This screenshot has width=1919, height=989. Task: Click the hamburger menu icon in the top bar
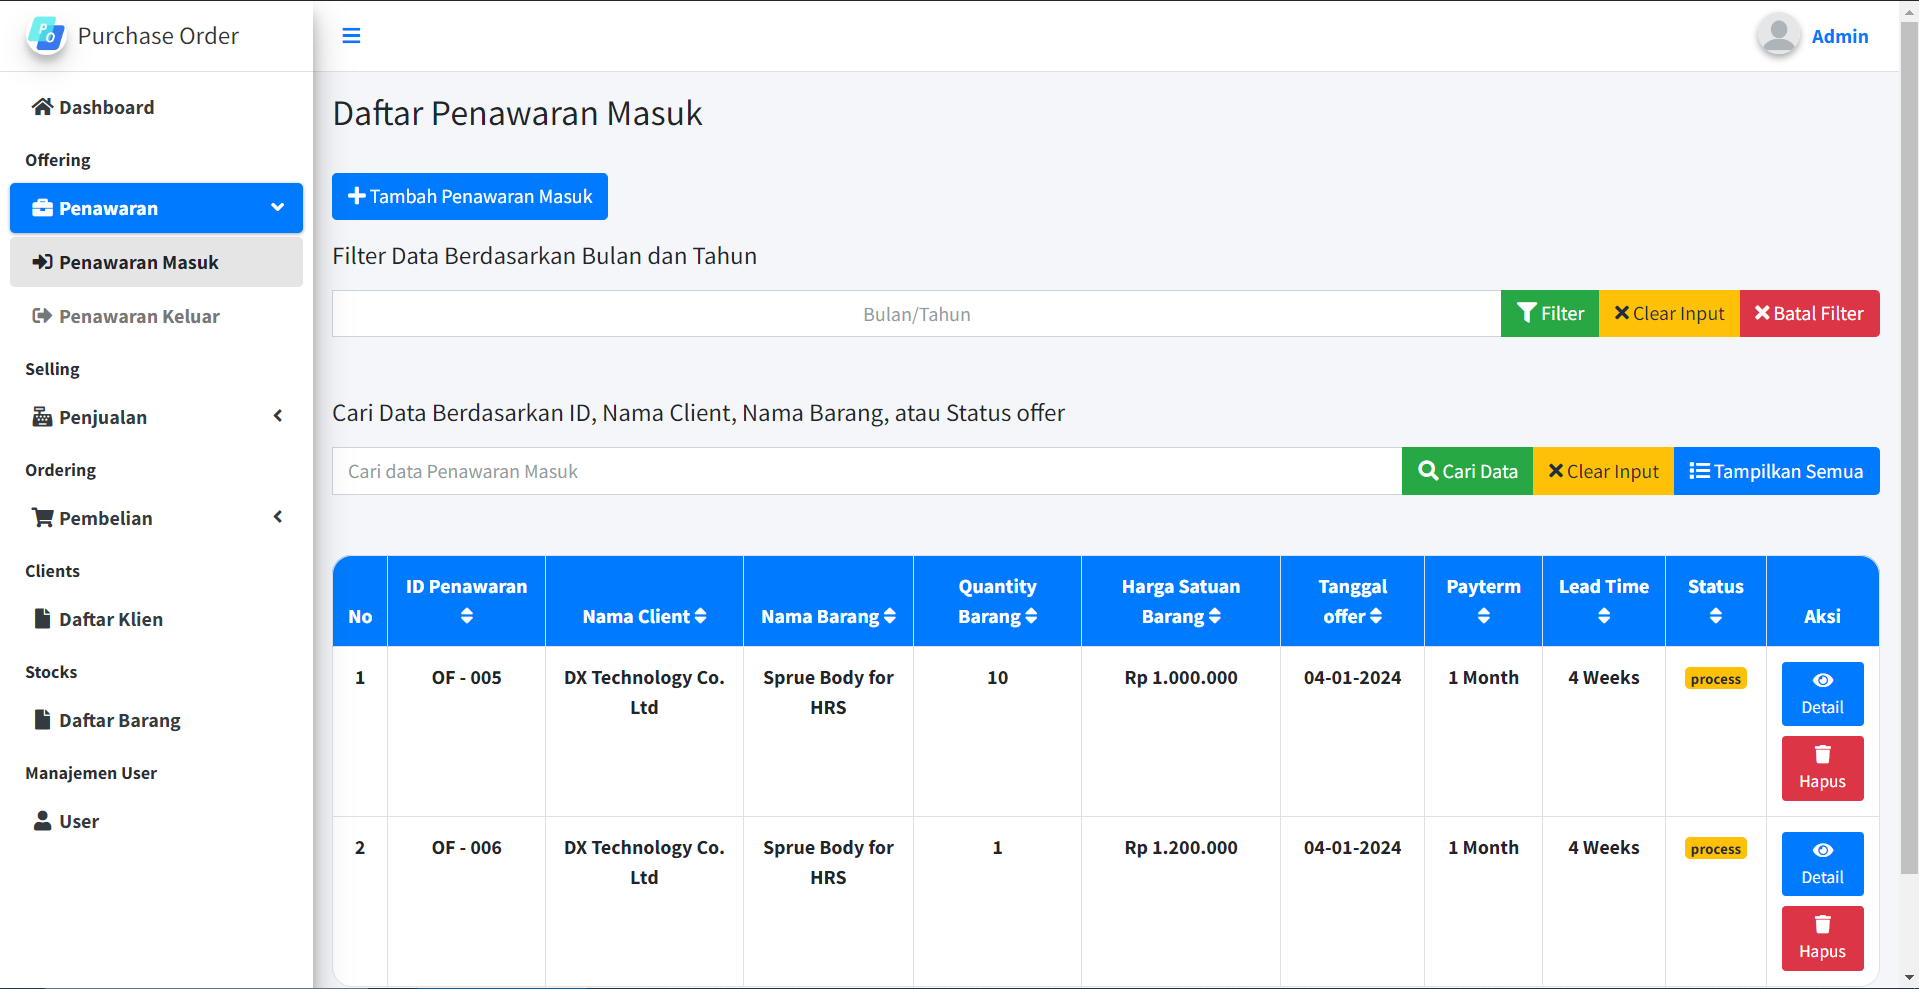(351, 35)
